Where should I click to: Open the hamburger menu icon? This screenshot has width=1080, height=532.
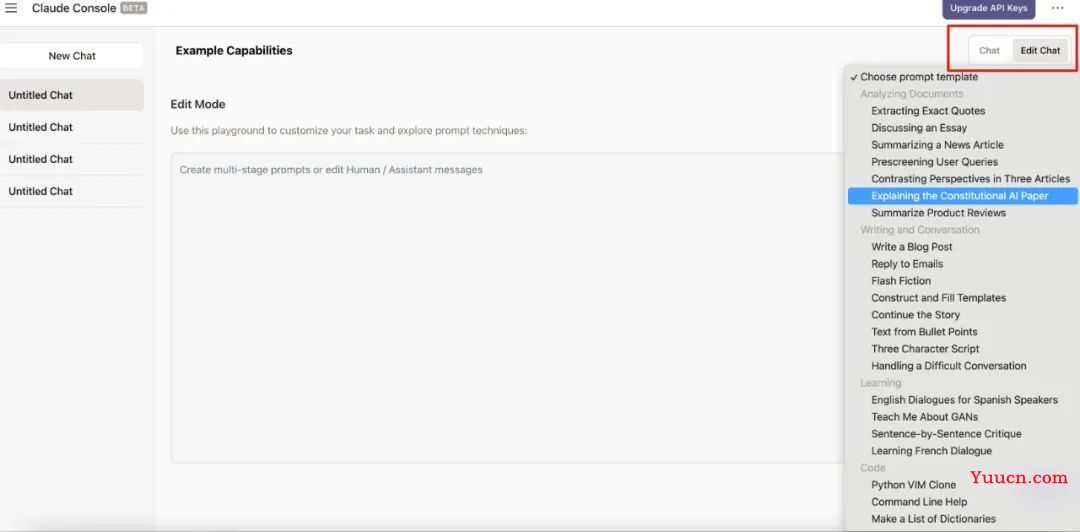click(11, 8)
